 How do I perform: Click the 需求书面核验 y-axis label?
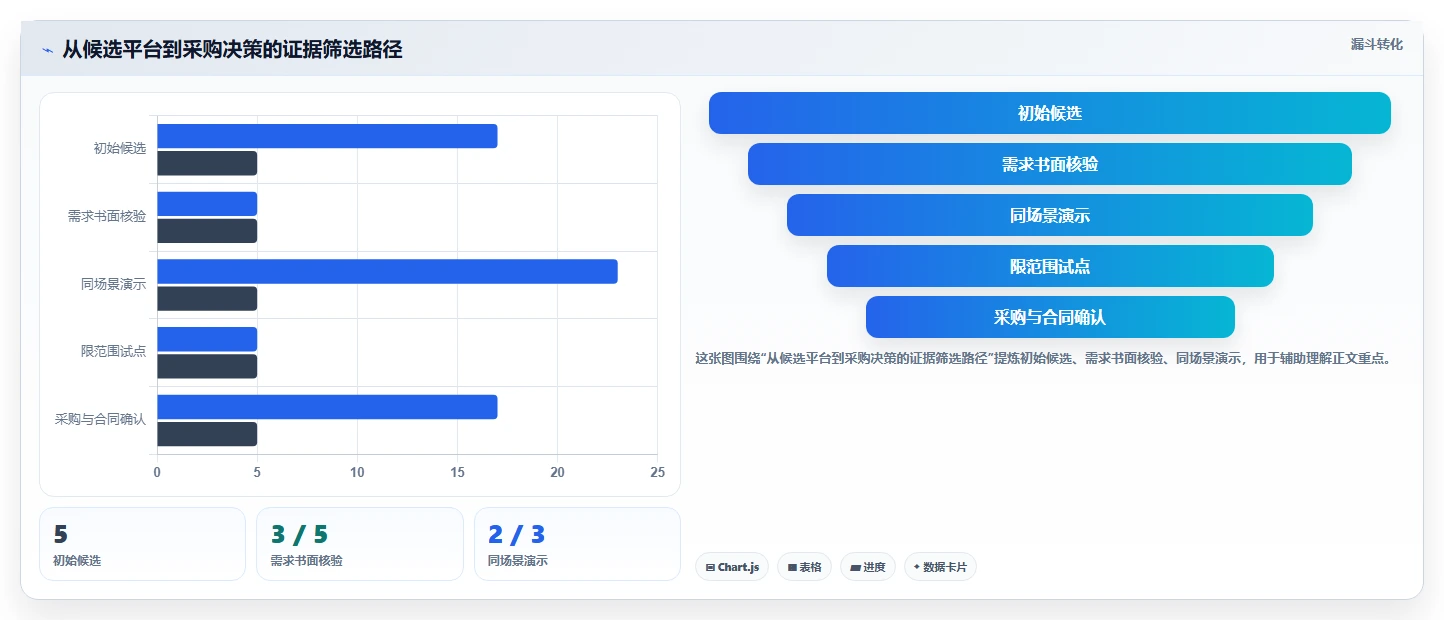click(107, 216)
